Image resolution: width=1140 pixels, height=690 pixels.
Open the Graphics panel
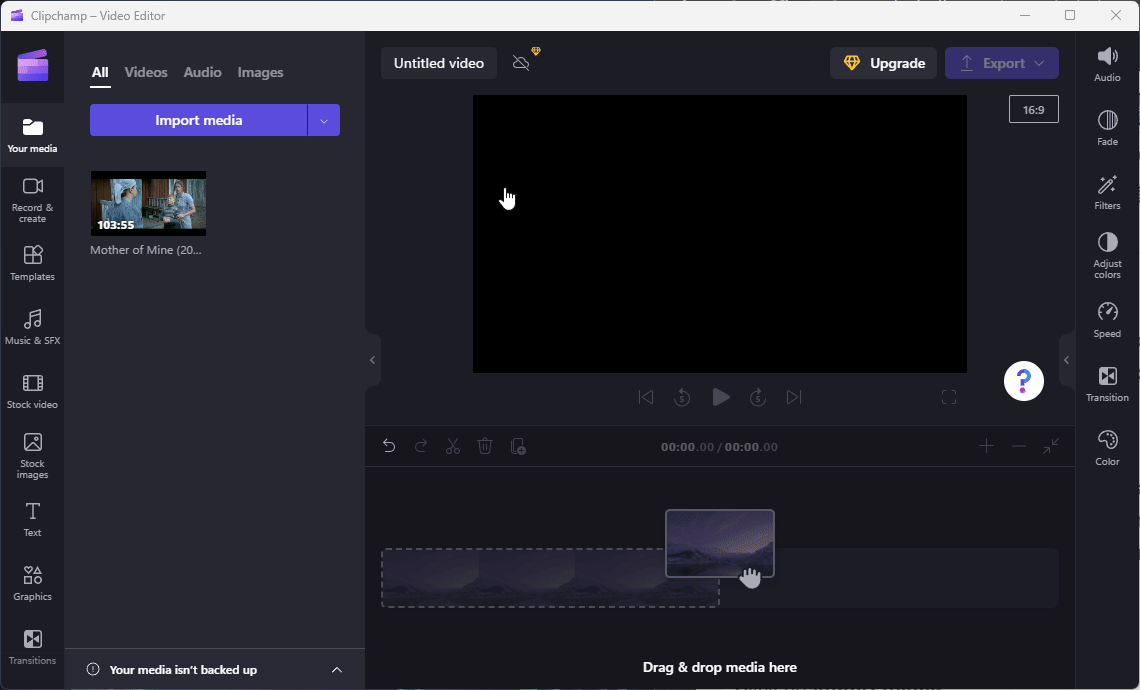[x=32, y=582]
